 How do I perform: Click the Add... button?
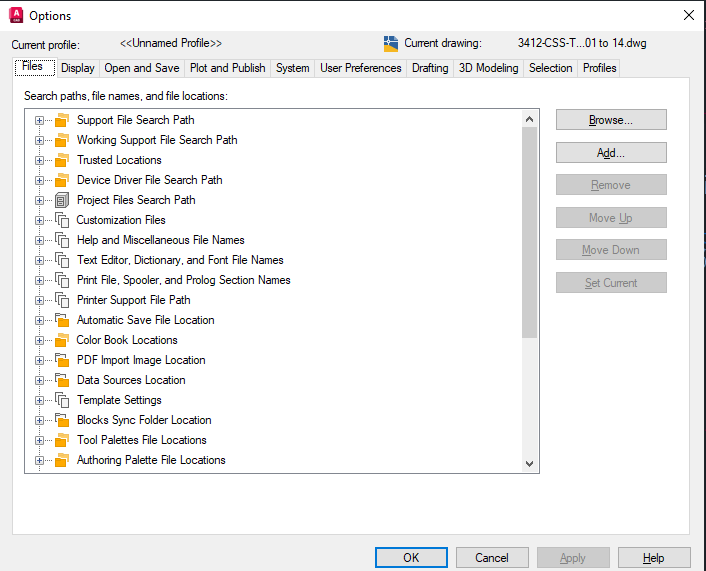[610, 153]
